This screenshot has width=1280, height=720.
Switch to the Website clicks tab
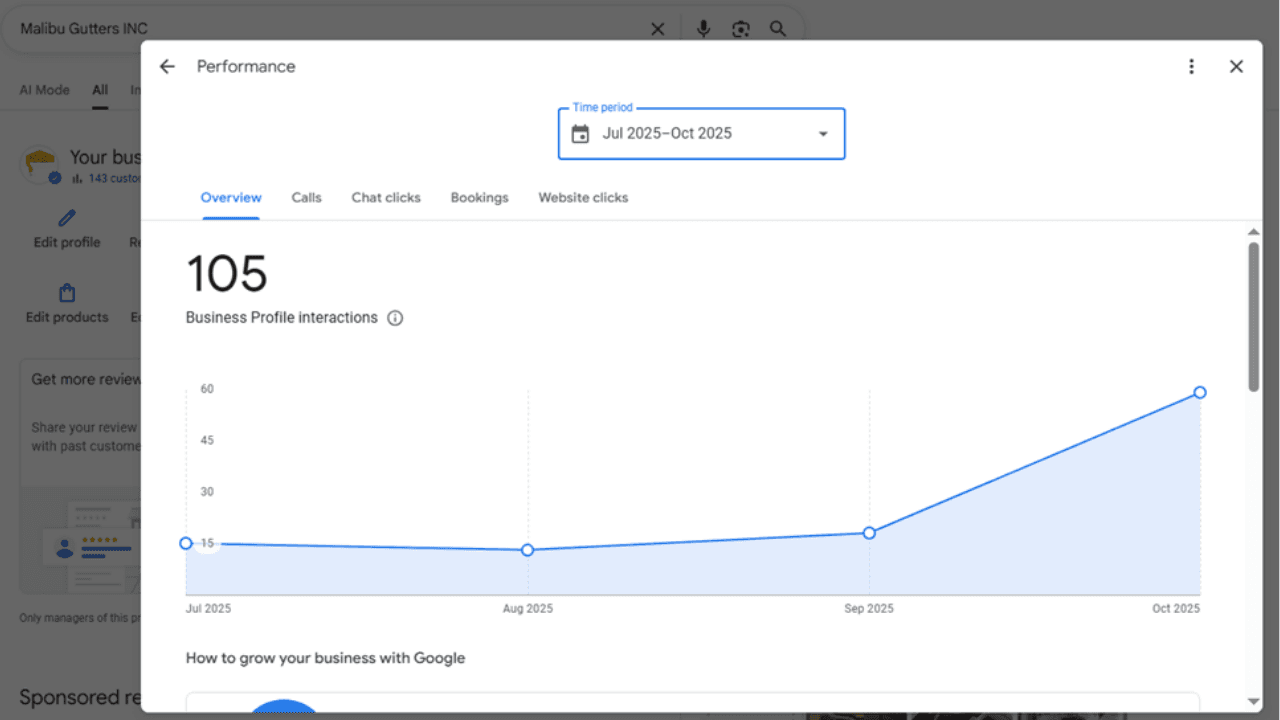tap(583, 197)
